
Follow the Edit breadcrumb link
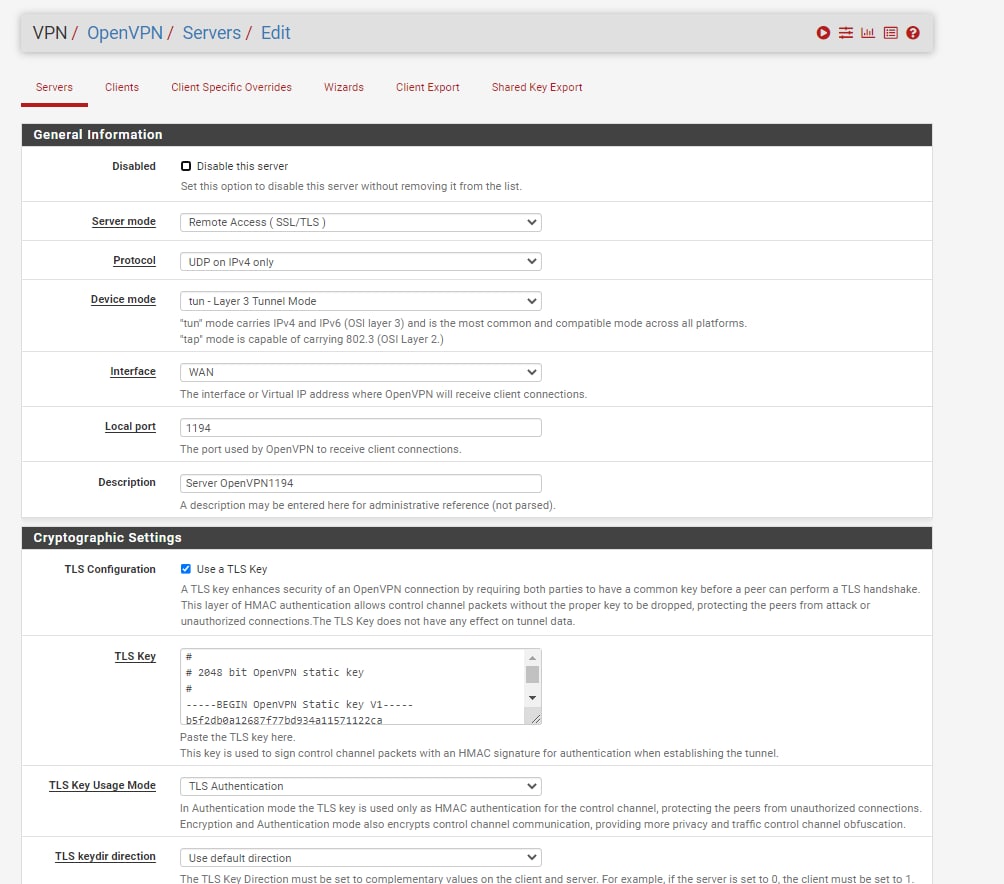click(x=275, y=33)
